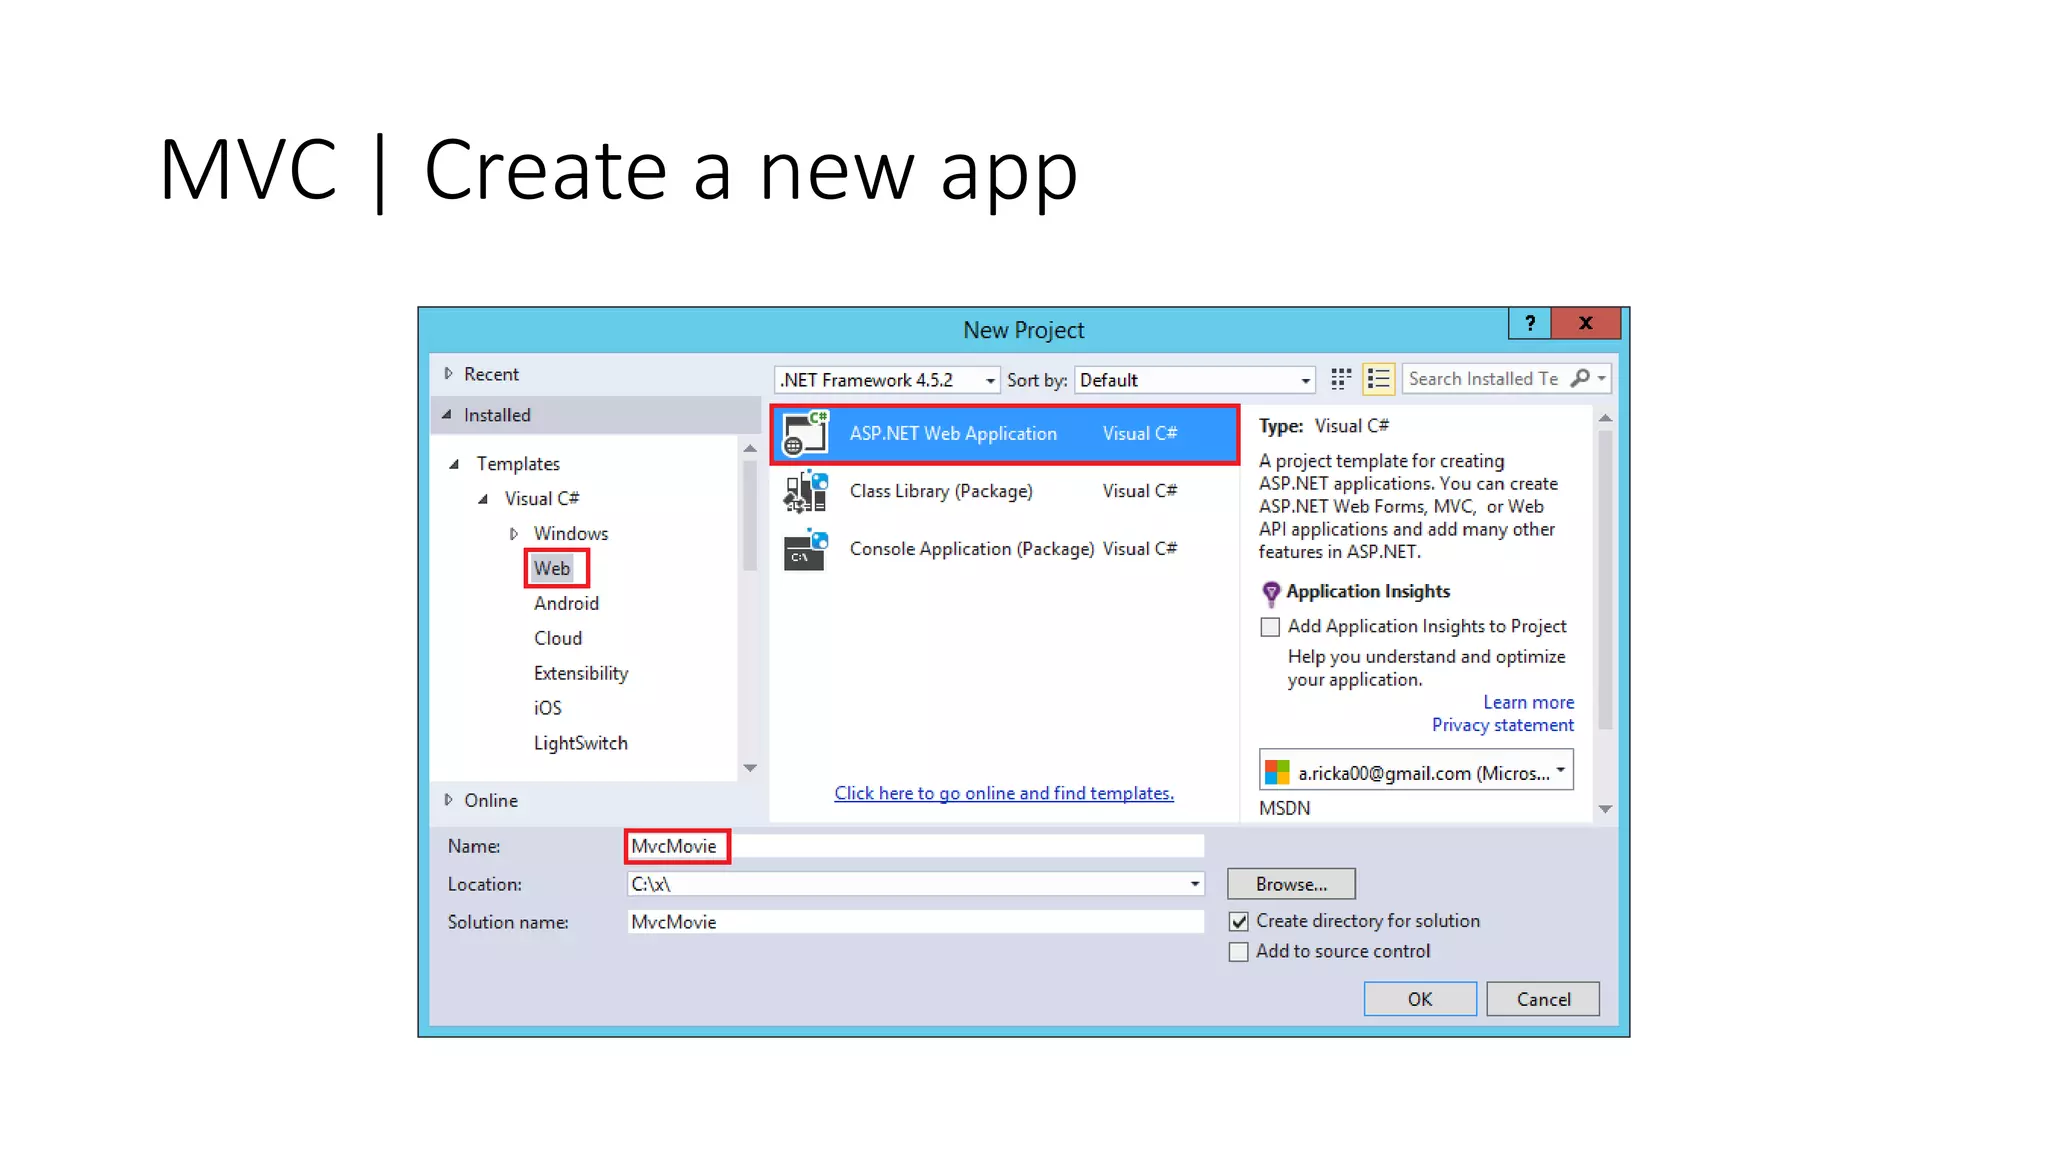The width and height of the screenshot is (2048, 1152).
Task: Click the MSDN text in details pane
Action: point(1284,808)
